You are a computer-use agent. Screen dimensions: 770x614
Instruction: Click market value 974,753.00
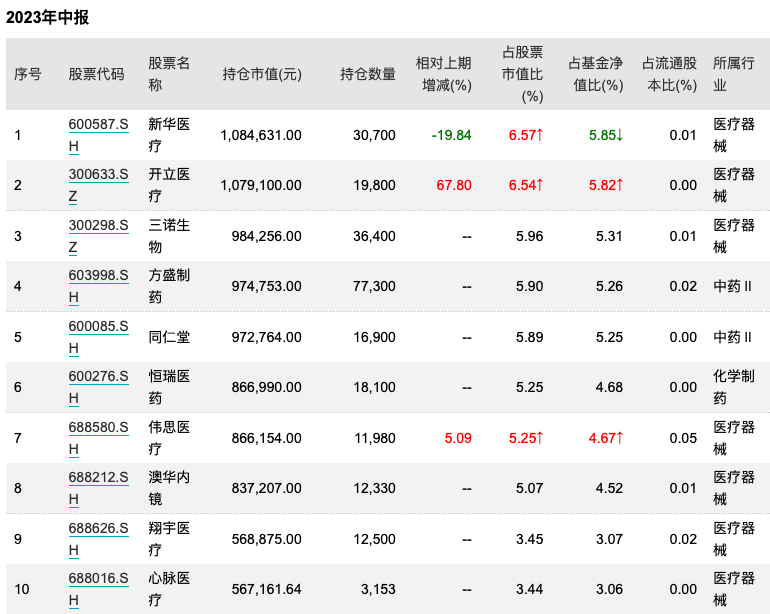click(267, 286)
